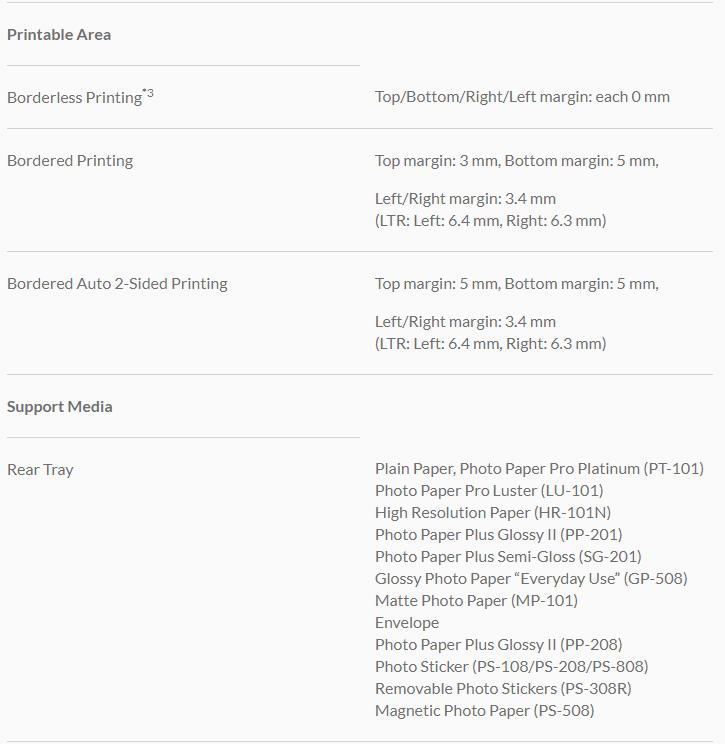Click the Printable Area section heading
This screenshot has height=744, width=725.
(x=59, y=35)
